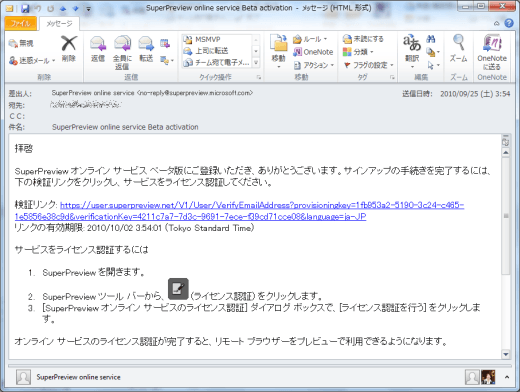Click the Redo icon in quick access toolbar
This screenshot has width=520, height=392.
tap(51, 8)
